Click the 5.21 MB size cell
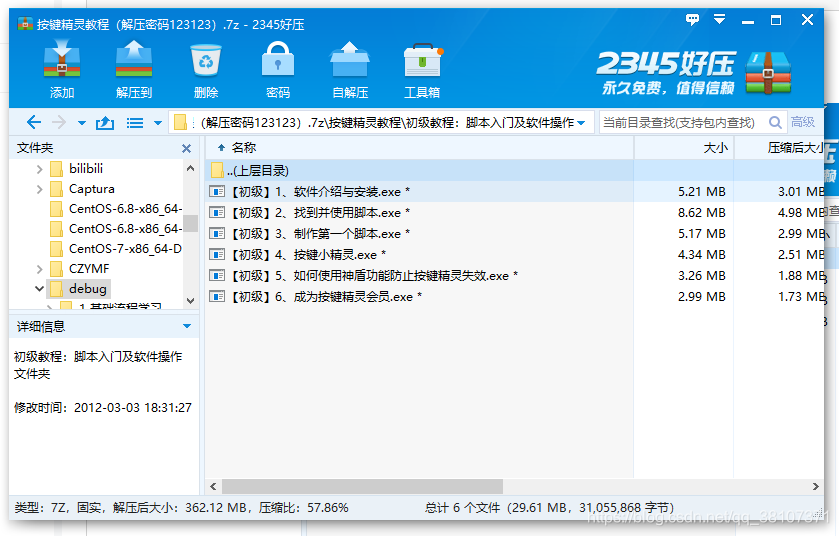 [701, 192]
